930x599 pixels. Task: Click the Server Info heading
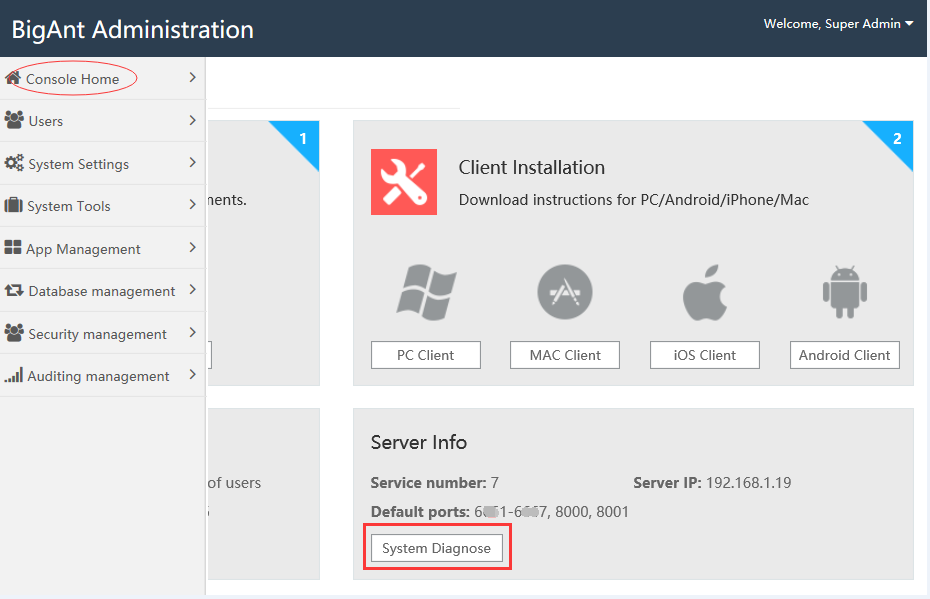click(419, 442)
